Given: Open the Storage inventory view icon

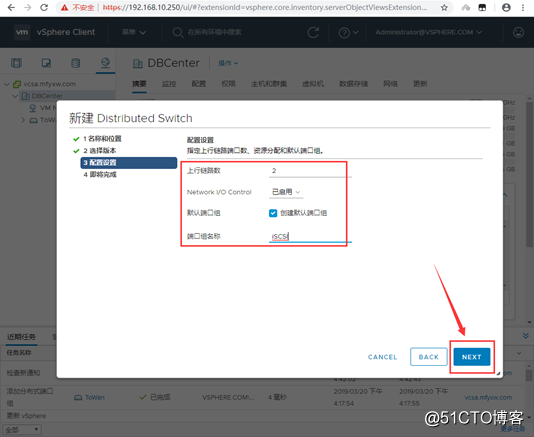Looking at the screenshot, I should [76, 63].
